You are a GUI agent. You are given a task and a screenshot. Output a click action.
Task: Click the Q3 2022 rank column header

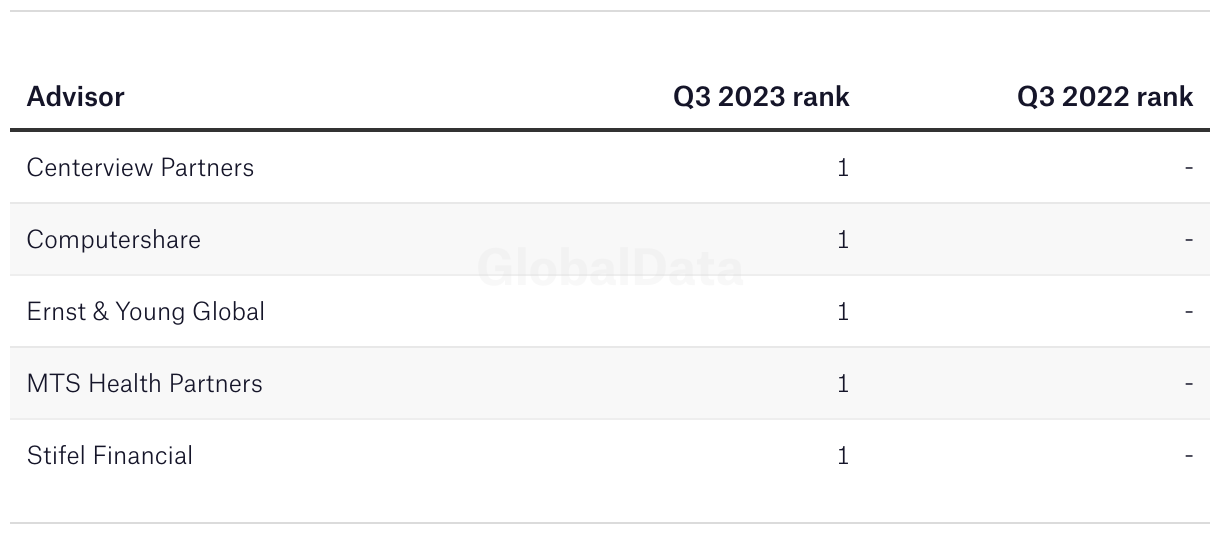click(x=1105, y=97)
